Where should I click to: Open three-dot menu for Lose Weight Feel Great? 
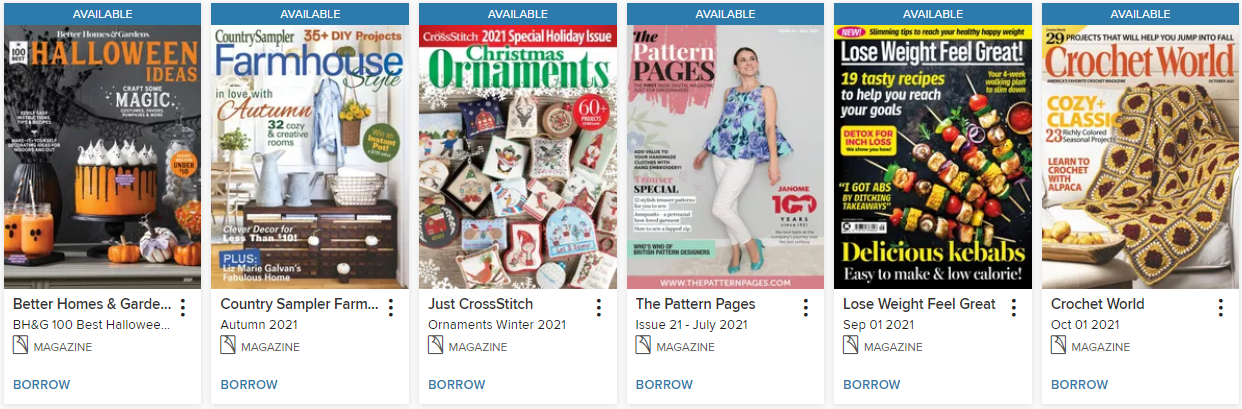[x=1013, y=308]
